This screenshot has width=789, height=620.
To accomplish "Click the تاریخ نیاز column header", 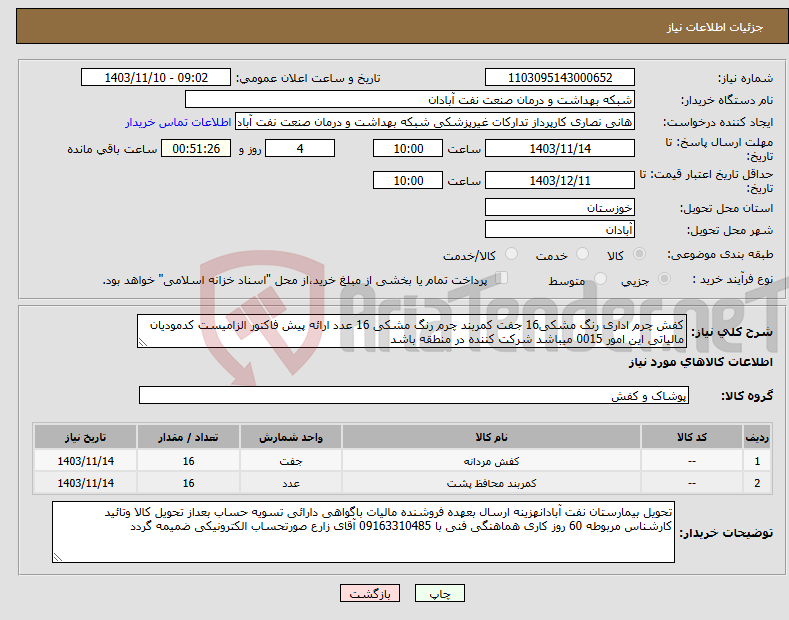I will 86,437.
